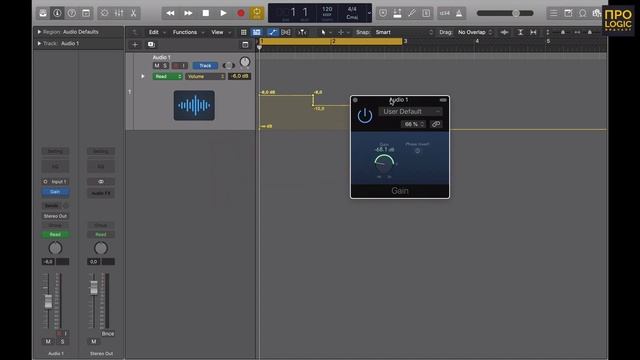
Task: Toggle Phase Invert in Gain plugin
Action: pyautogui.click(x=417, y=151)
